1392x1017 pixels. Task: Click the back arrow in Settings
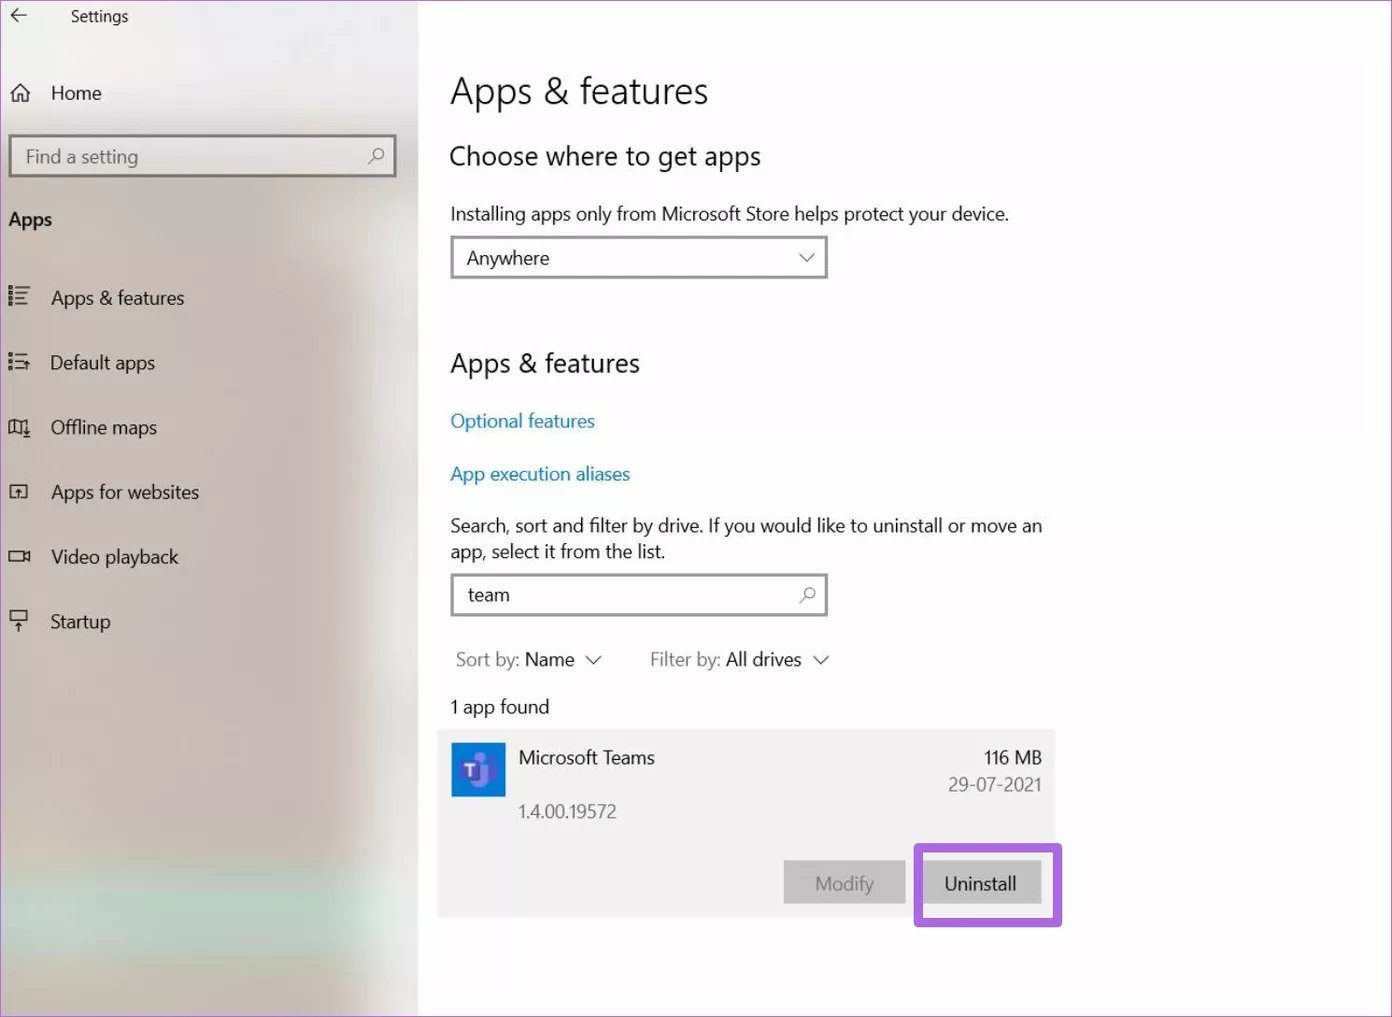[19, 16]
